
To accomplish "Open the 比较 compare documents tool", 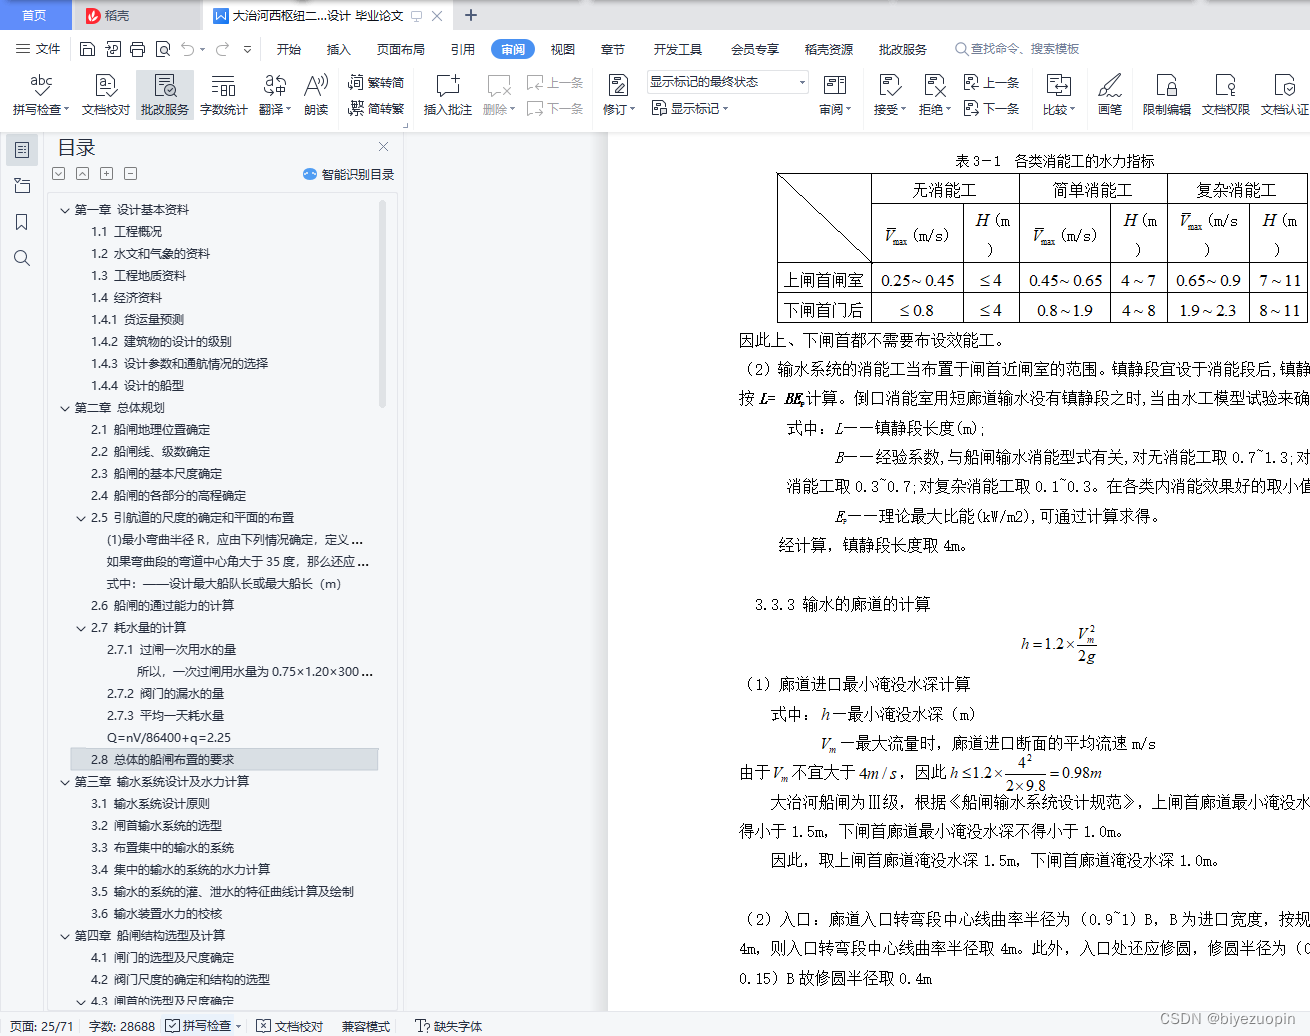I will (x=1058, y=95).
